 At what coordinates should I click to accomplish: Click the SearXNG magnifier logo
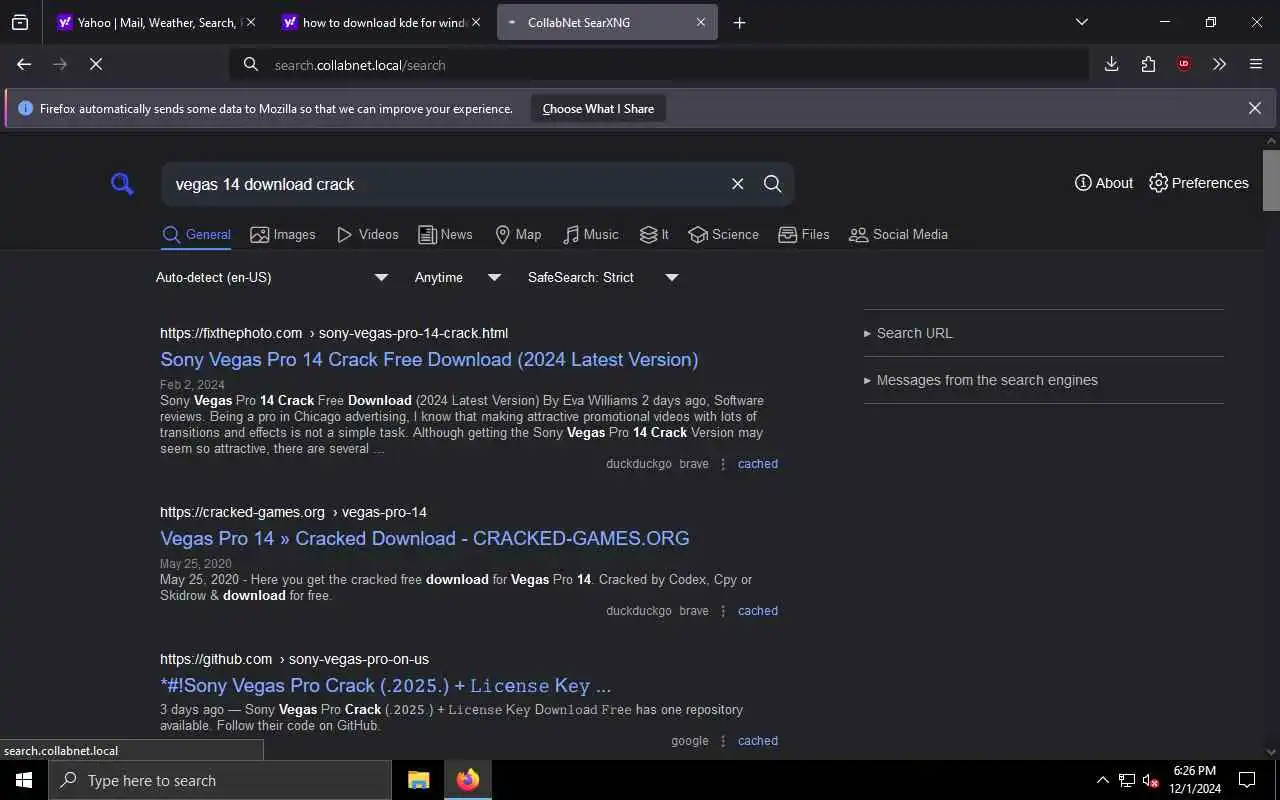[122, 184]
